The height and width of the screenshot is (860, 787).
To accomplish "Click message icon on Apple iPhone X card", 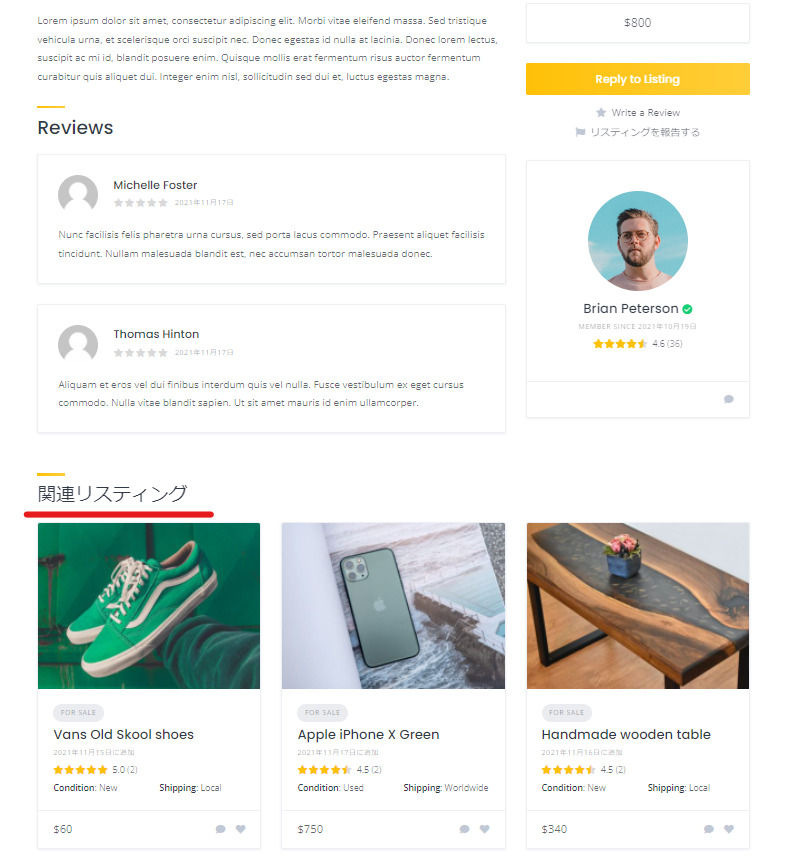I will 465,829.
